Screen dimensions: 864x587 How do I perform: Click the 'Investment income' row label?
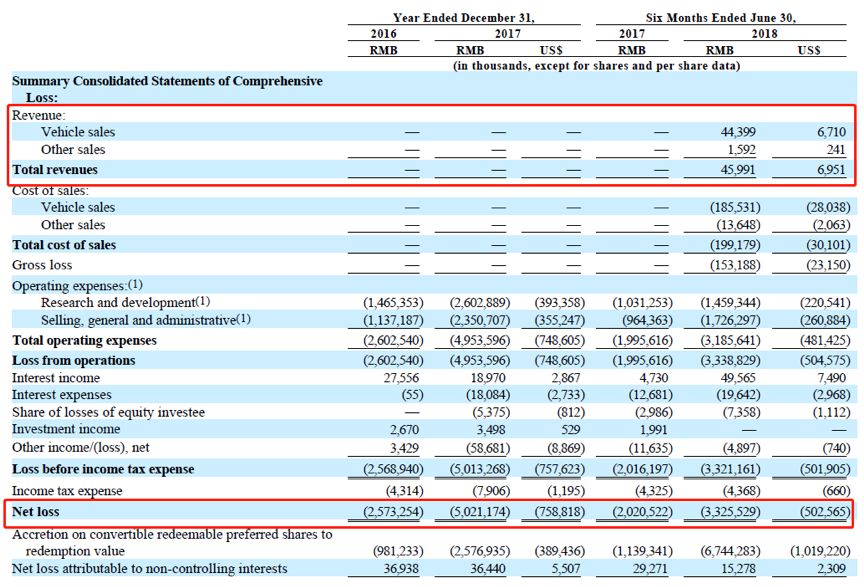click(66, 429)
